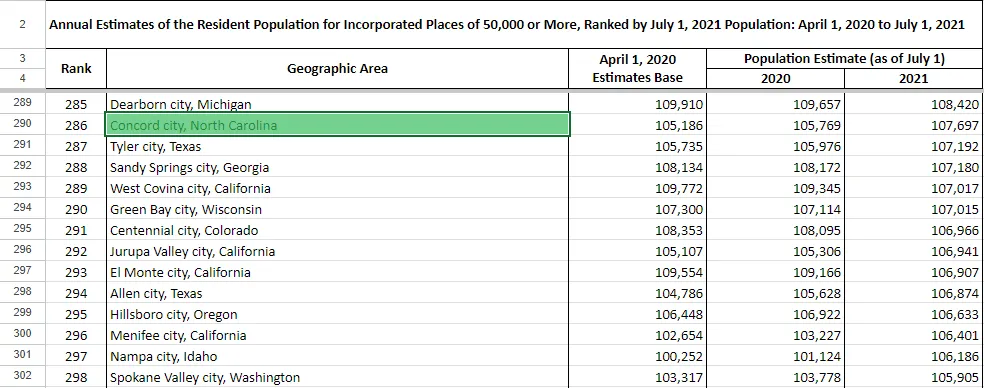Click 2021 estimate value 107,017
Screen dimensions: 984x388
point(914,188)
